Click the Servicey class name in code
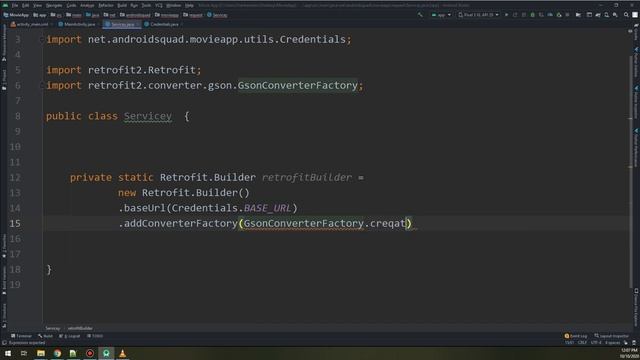Image resolution: width=640 pixels, height=360 pixels. 148,116
